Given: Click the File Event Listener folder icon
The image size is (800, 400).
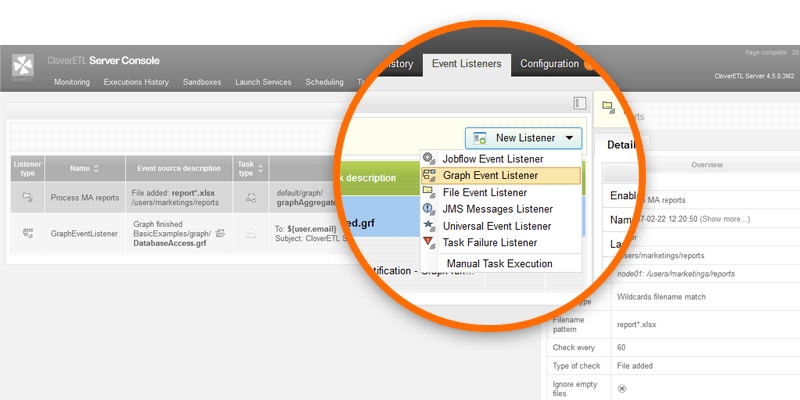Looking at the screenshot, I should (429, 192).
